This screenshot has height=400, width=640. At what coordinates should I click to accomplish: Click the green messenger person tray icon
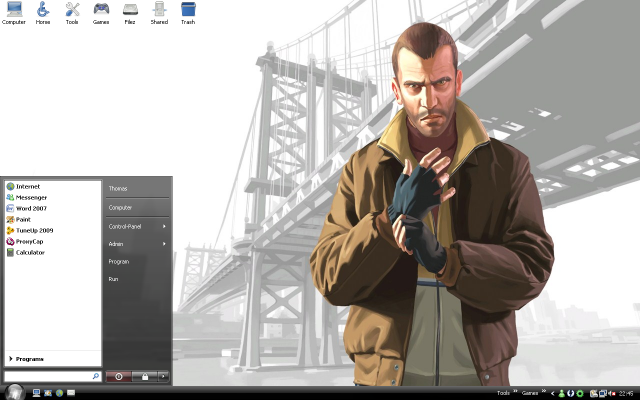point(562,393)
